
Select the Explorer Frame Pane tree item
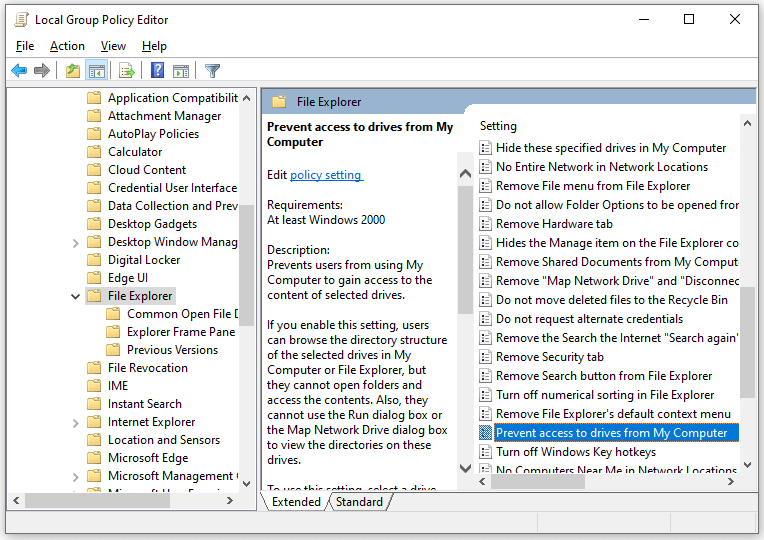(x=181, y=332)
